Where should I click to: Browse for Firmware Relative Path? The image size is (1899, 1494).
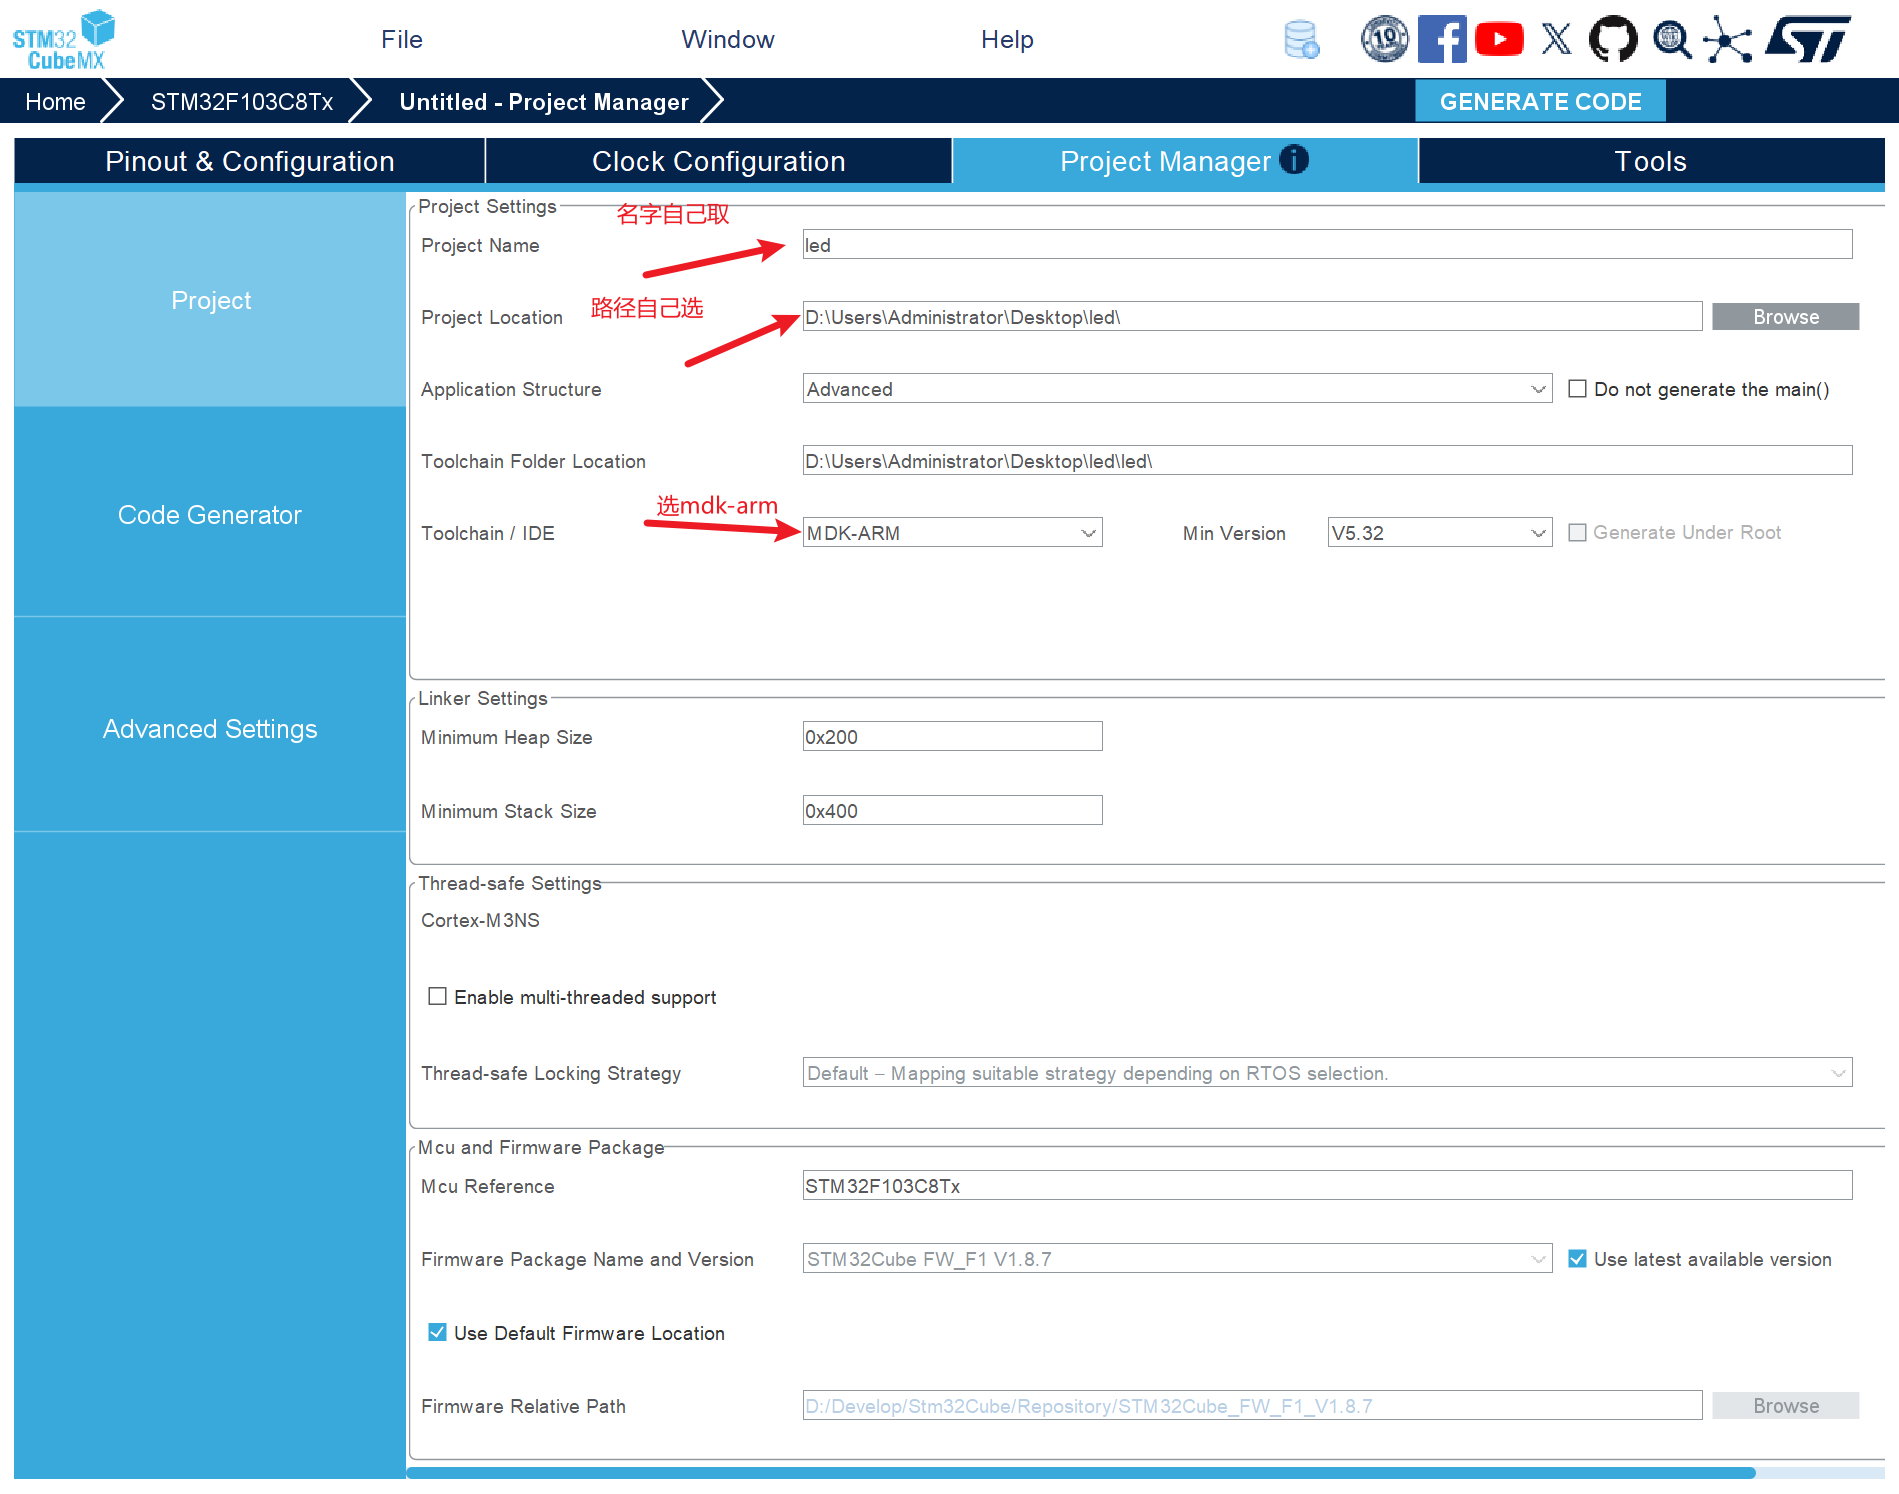(1785, 1406)
